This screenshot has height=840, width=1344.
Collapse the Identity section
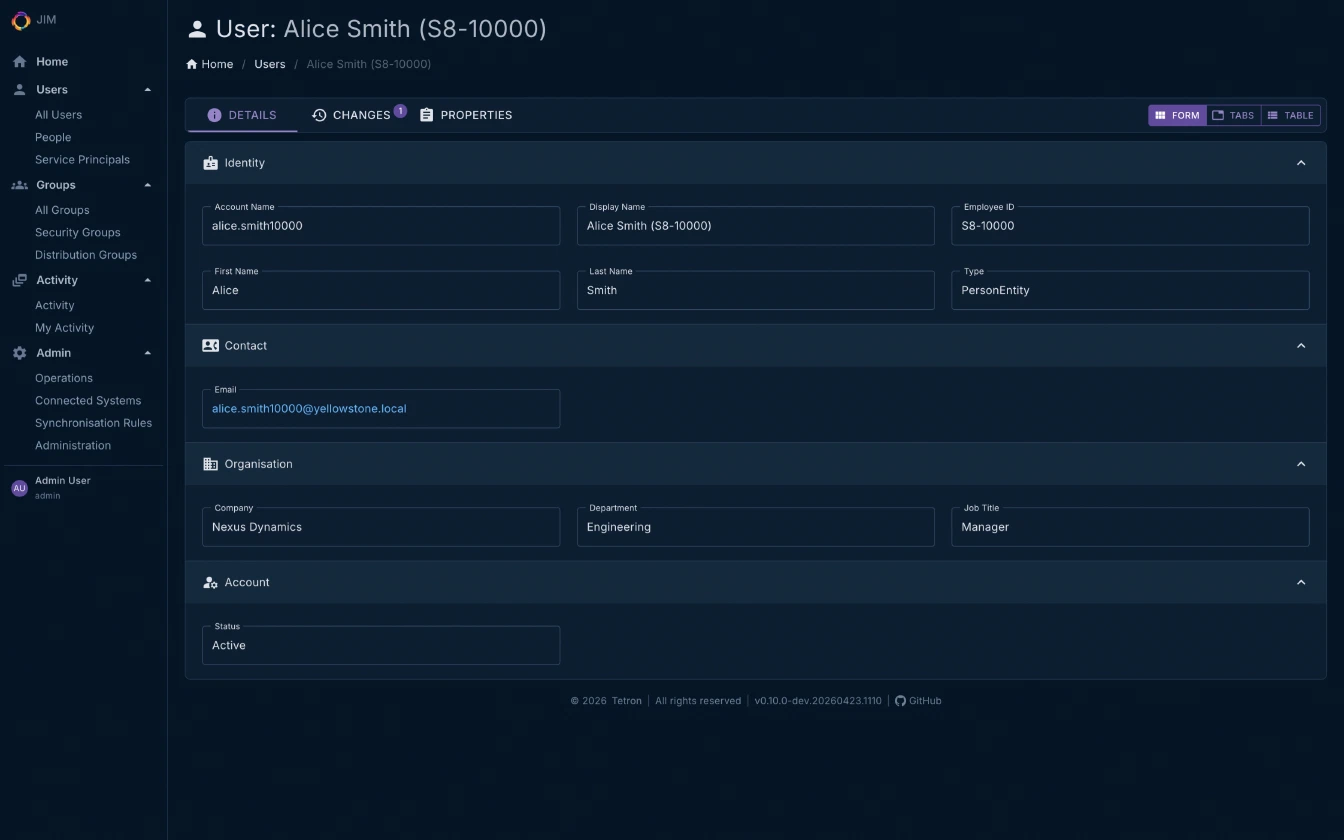point(1301,162)
